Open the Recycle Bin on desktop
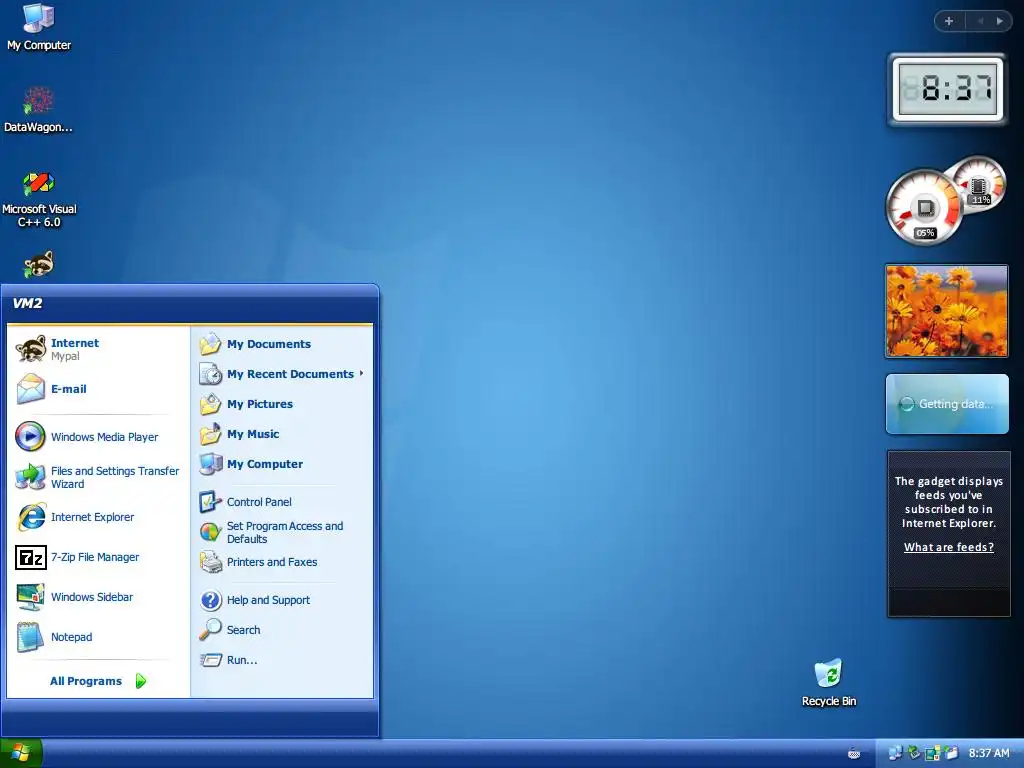 [829, 682]
